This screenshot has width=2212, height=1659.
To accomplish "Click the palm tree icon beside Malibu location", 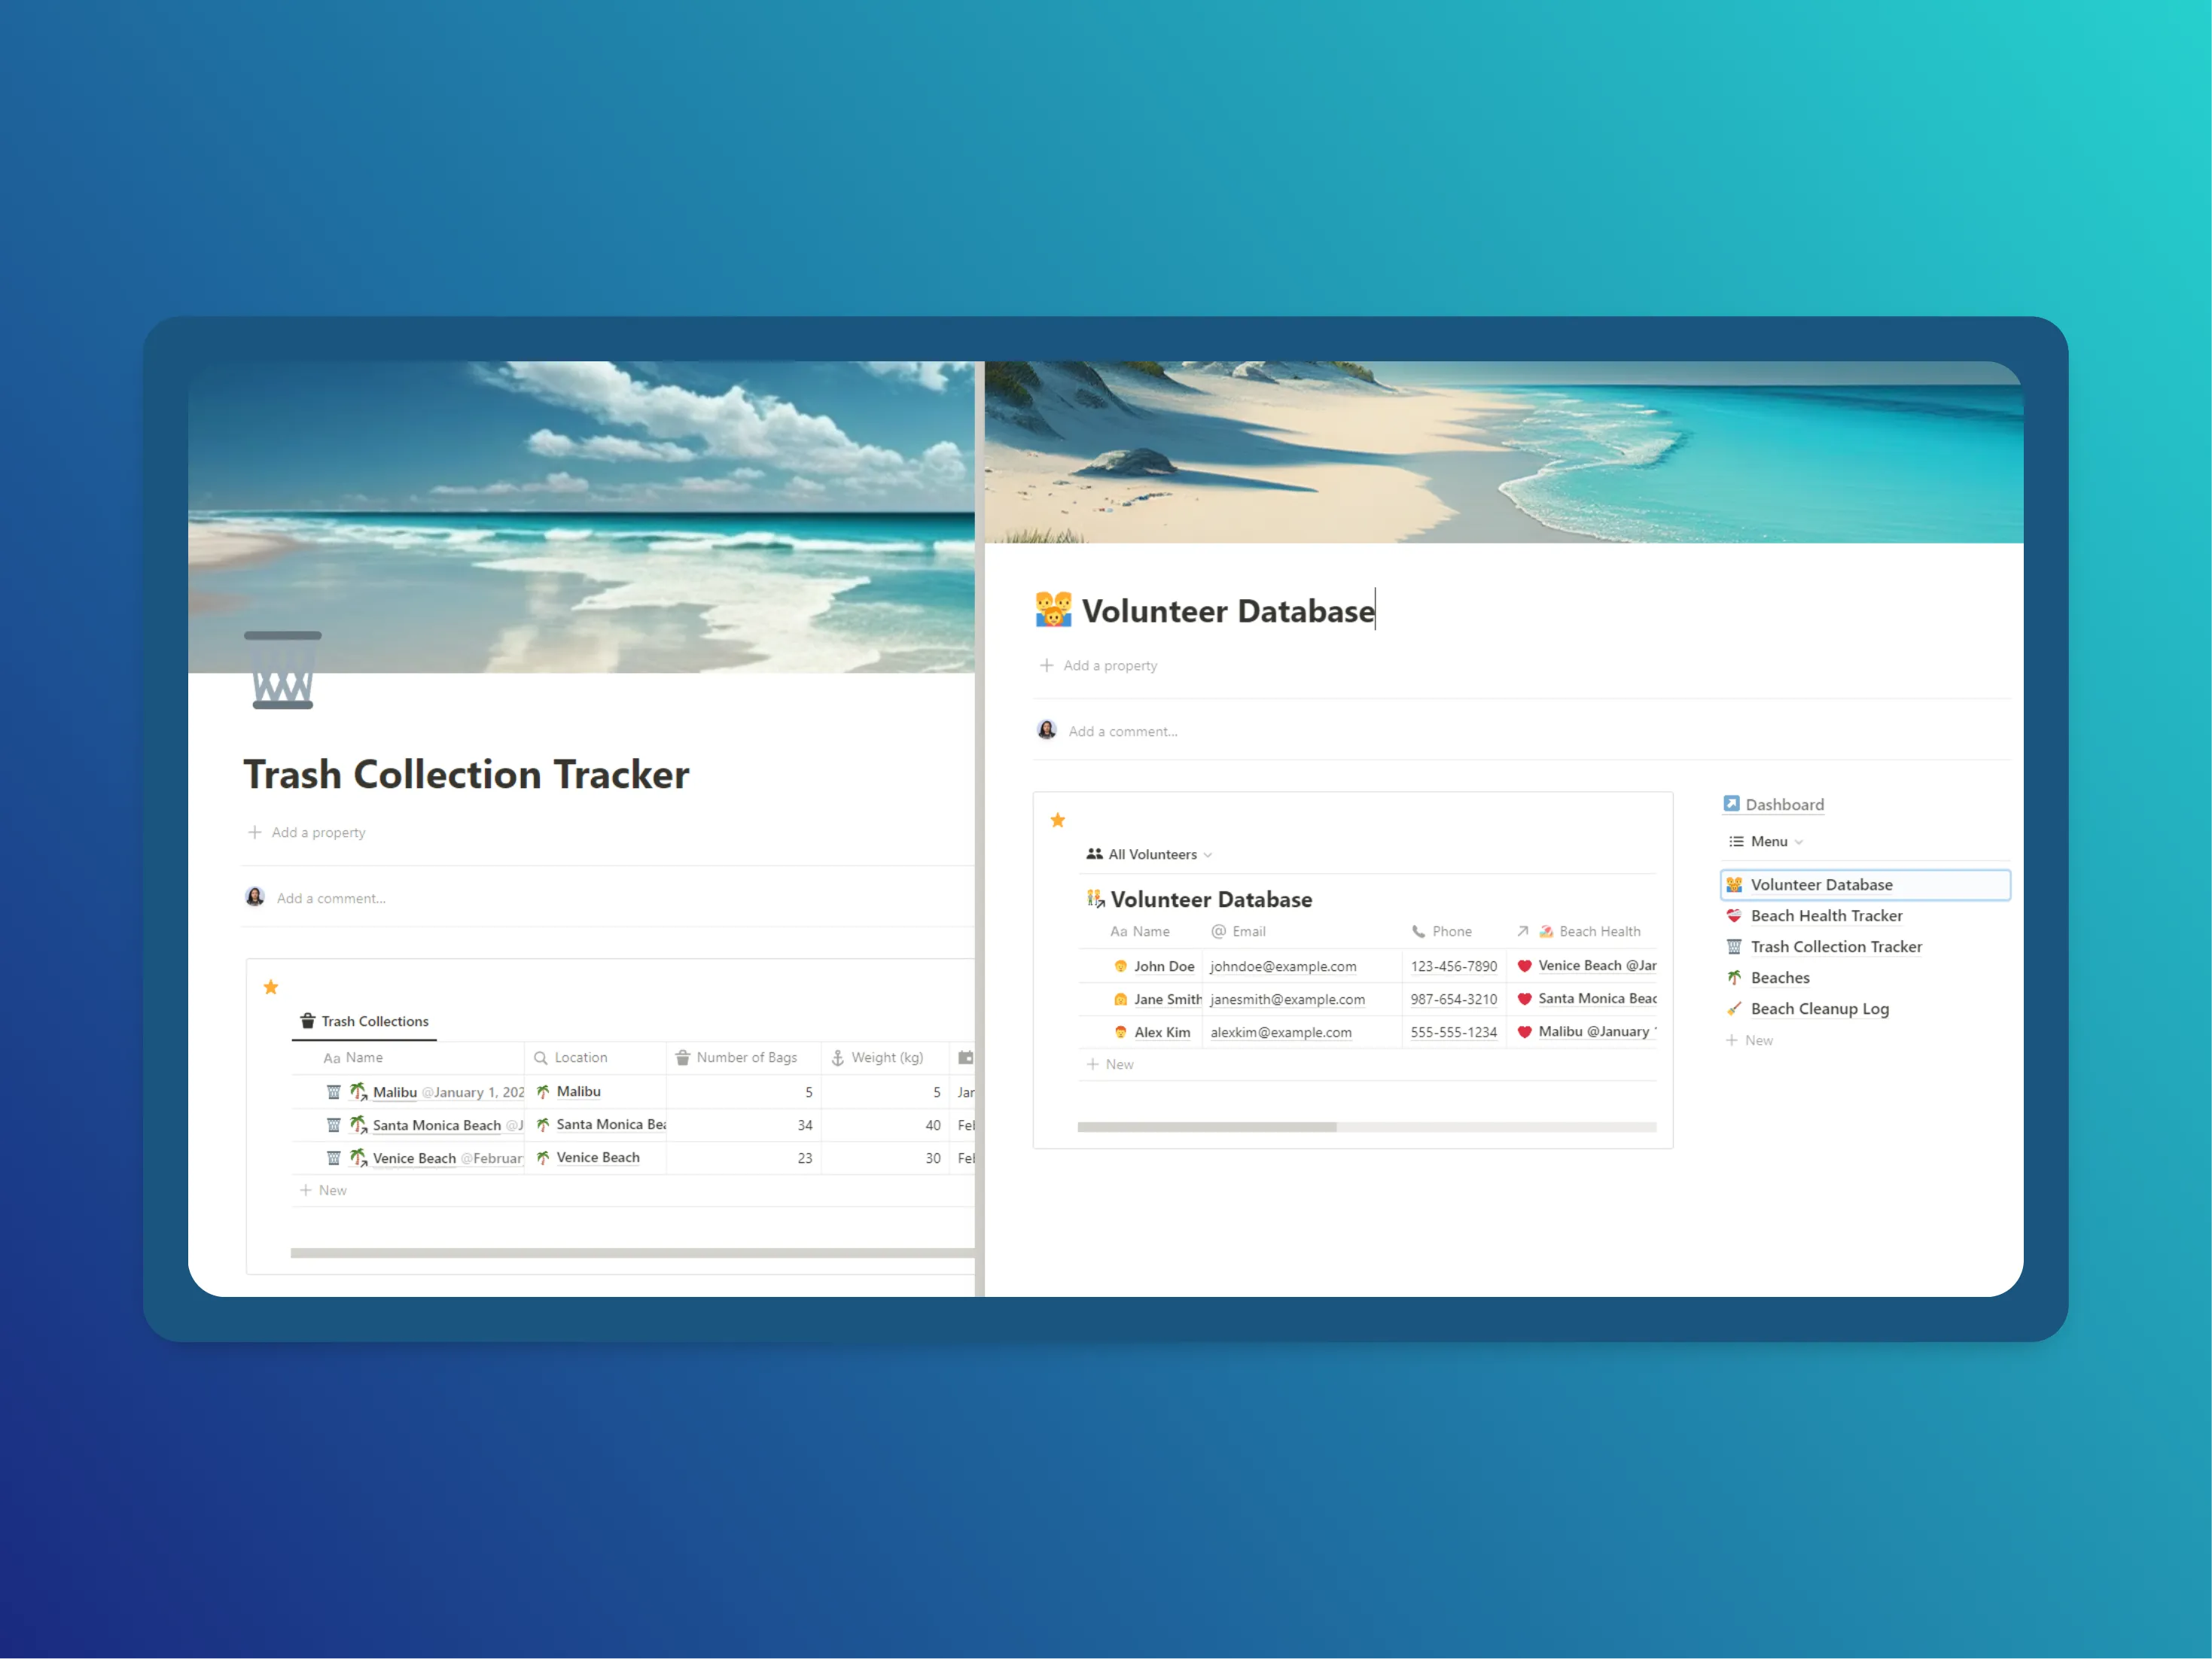I will 543,1092.
